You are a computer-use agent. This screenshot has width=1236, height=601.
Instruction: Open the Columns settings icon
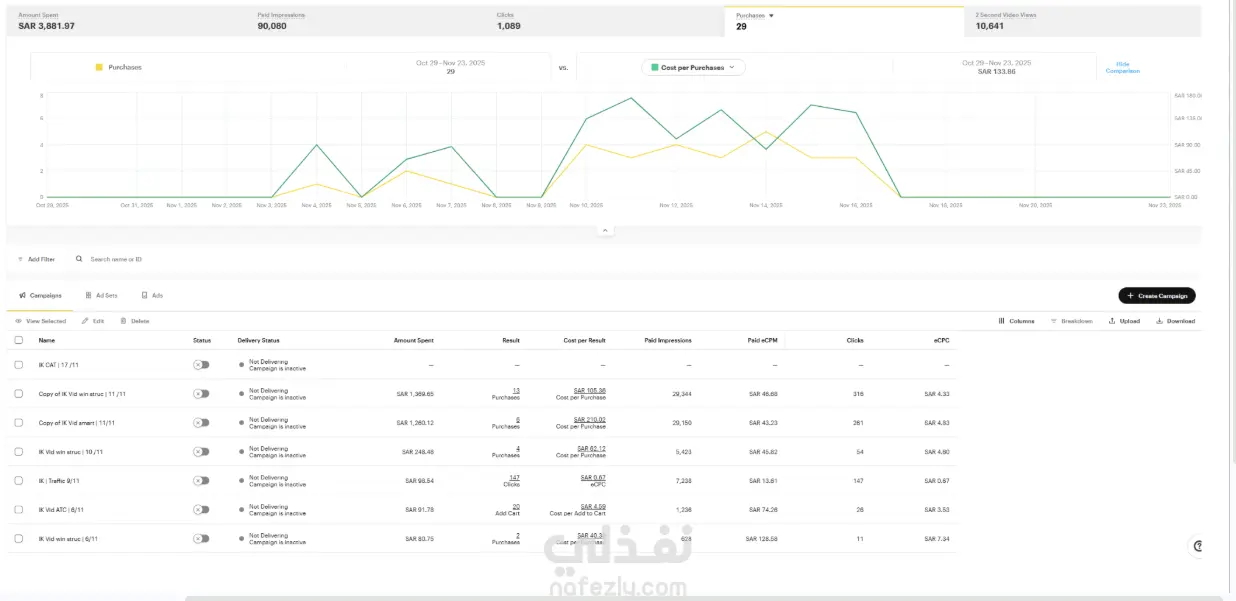(x=1002, y=321)
